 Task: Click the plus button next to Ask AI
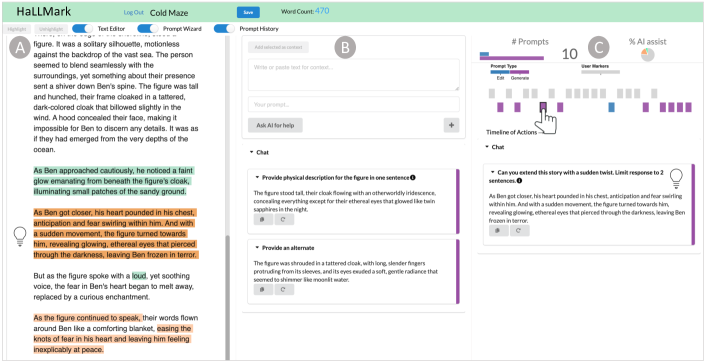tap(451, 125)
